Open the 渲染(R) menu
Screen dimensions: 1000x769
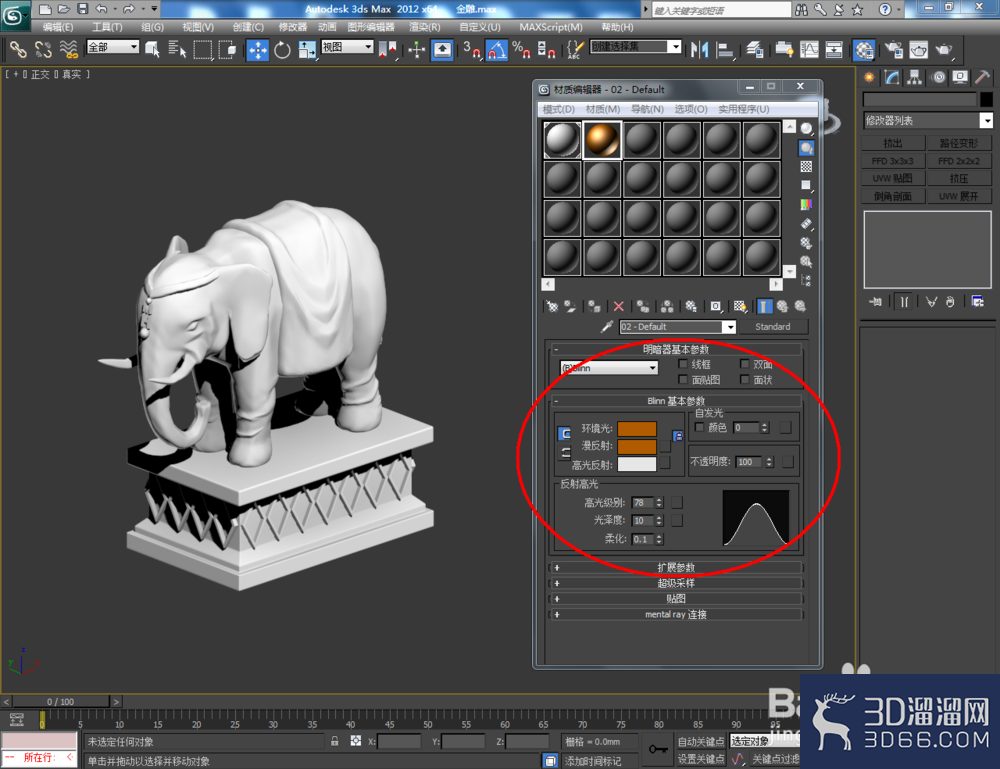pyautogui.click(x=424, y=27)
